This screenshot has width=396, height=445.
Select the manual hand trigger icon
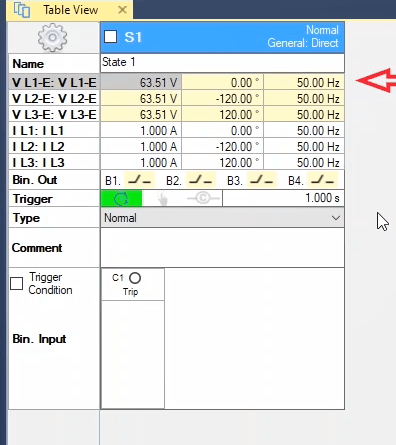[163, 199]
